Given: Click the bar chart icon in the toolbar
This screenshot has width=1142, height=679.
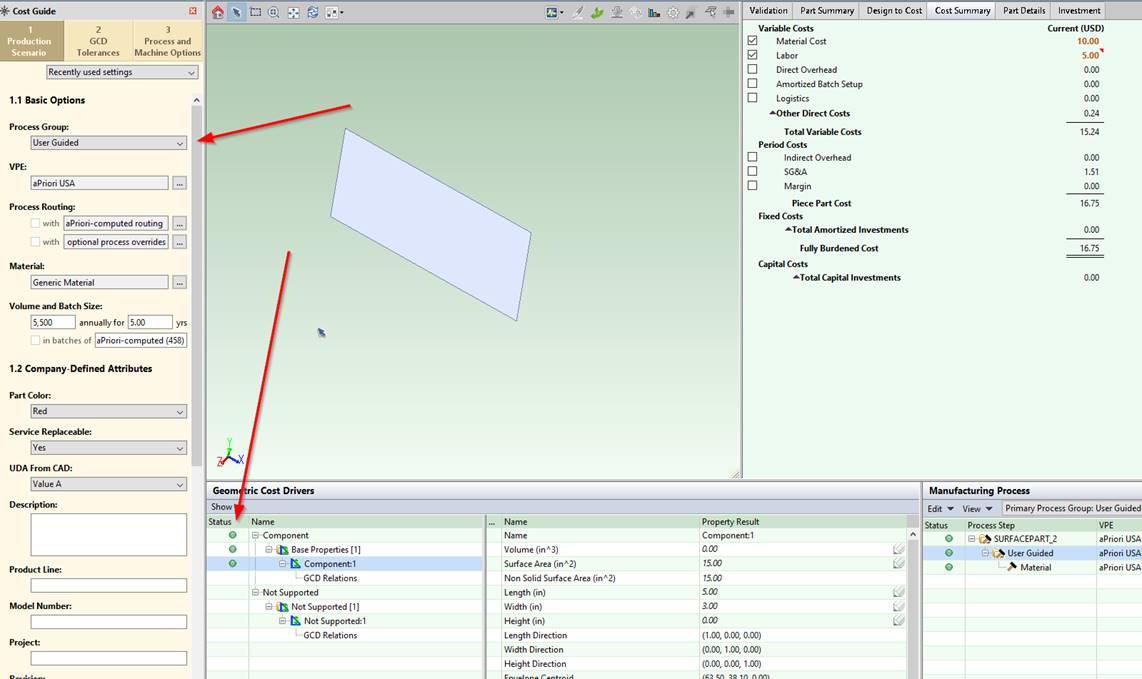Looking at the screenshot, I should click(x=654, y=12).
